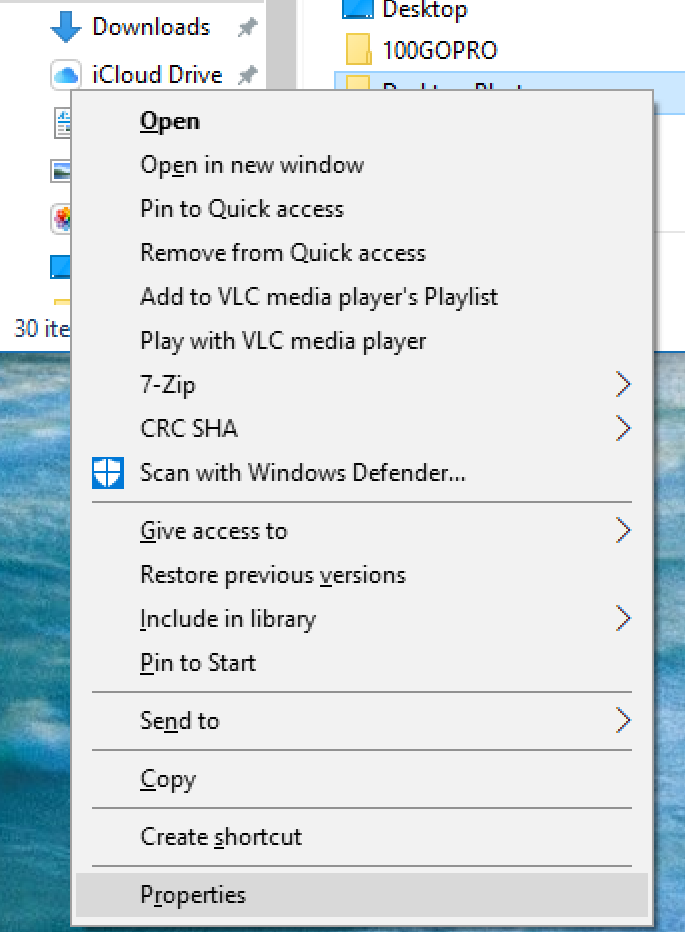The width and height of the screenshot is (685, 932).
Task: Open iCloud Drive in sidebar
Action: pos(157,75)
